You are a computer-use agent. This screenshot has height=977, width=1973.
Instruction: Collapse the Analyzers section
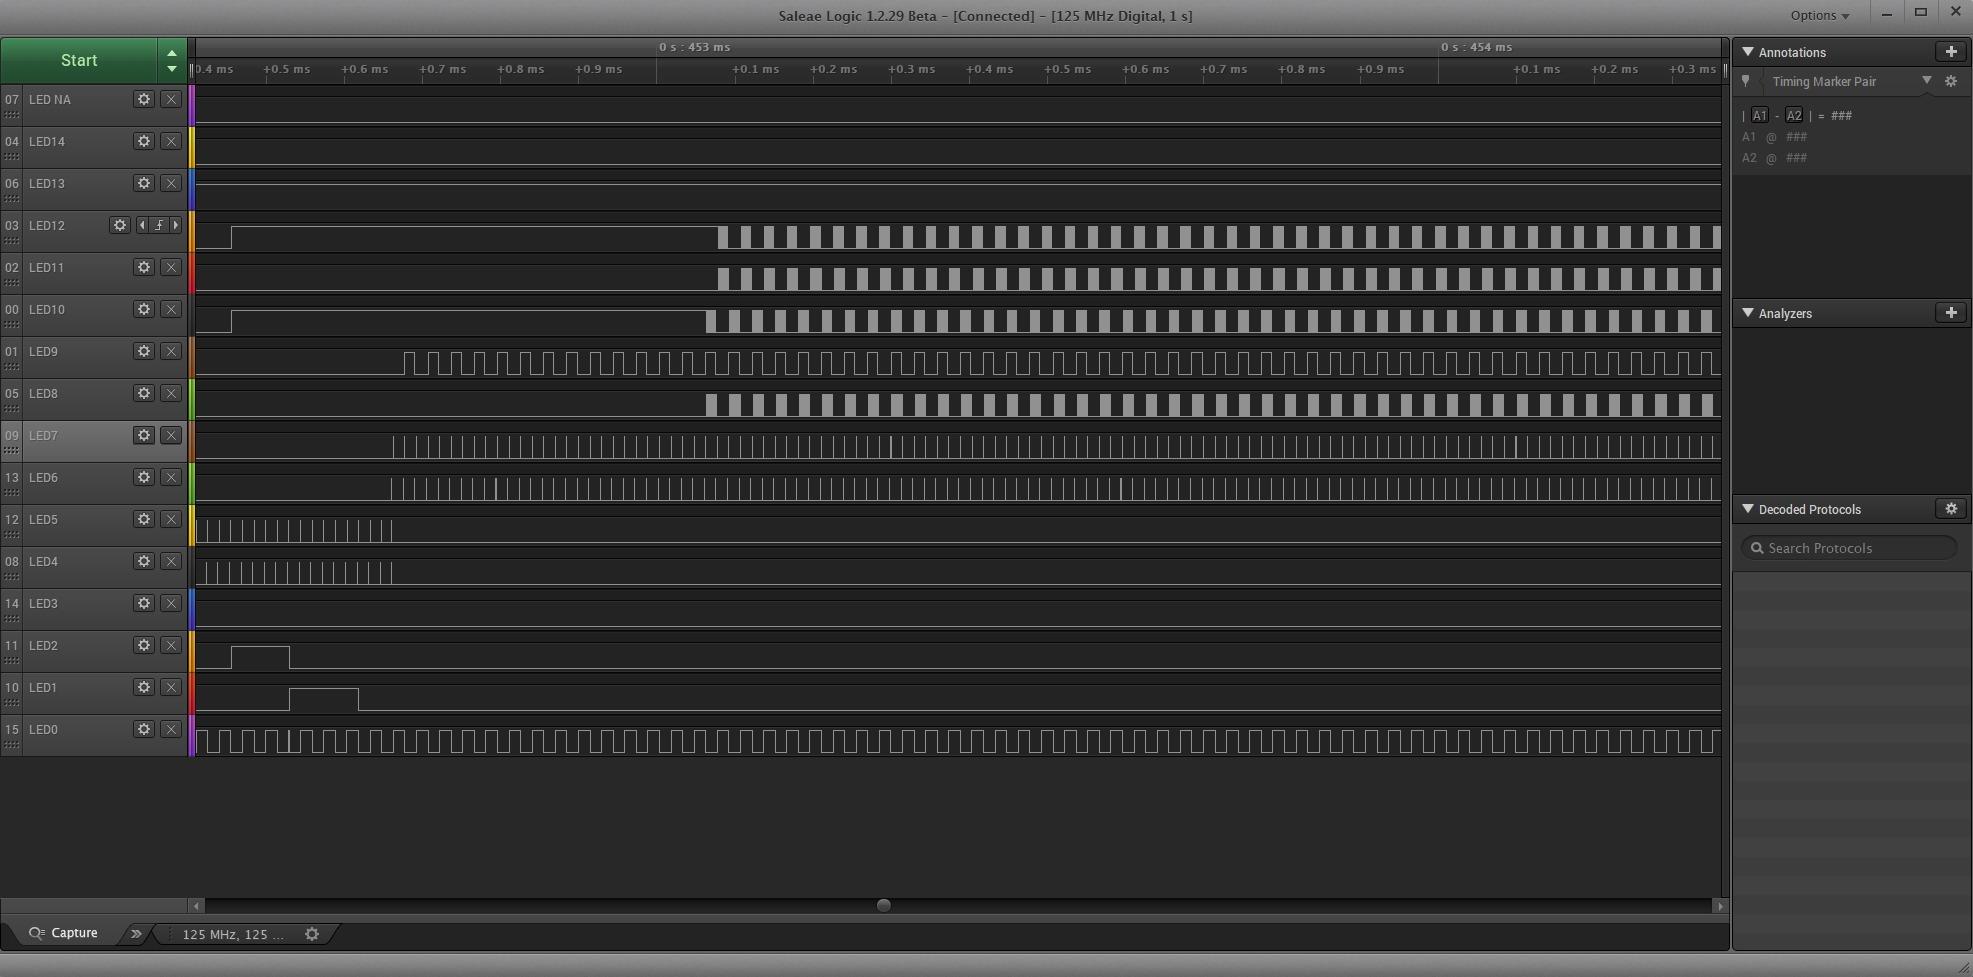coord(1747,313)
